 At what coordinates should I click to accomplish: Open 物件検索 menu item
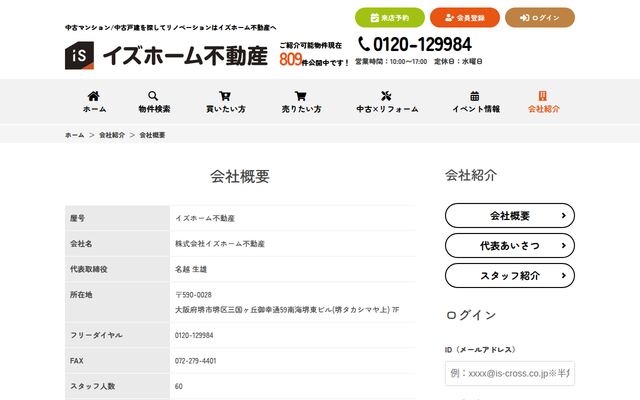tap(154, 109)
